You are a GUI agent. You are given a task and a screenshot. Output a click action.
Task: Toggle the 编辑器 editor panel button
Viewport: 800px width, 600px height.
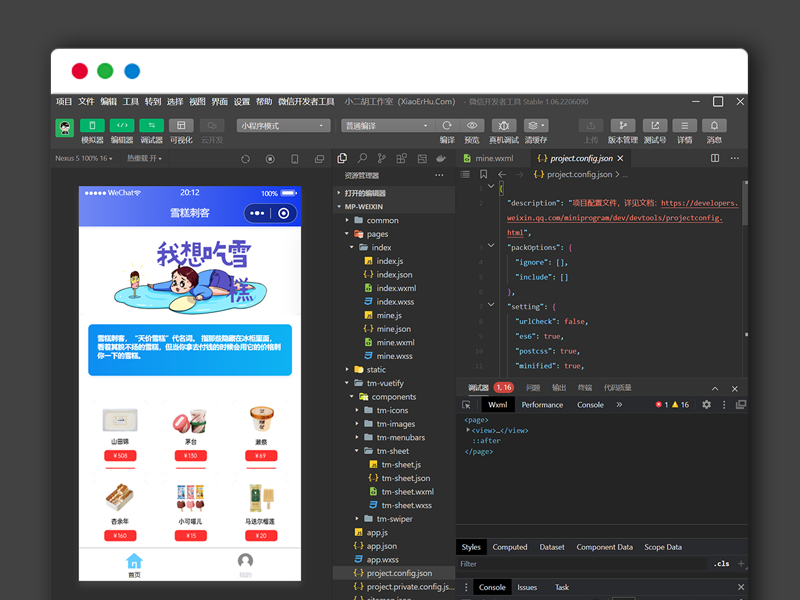point(121,126)
